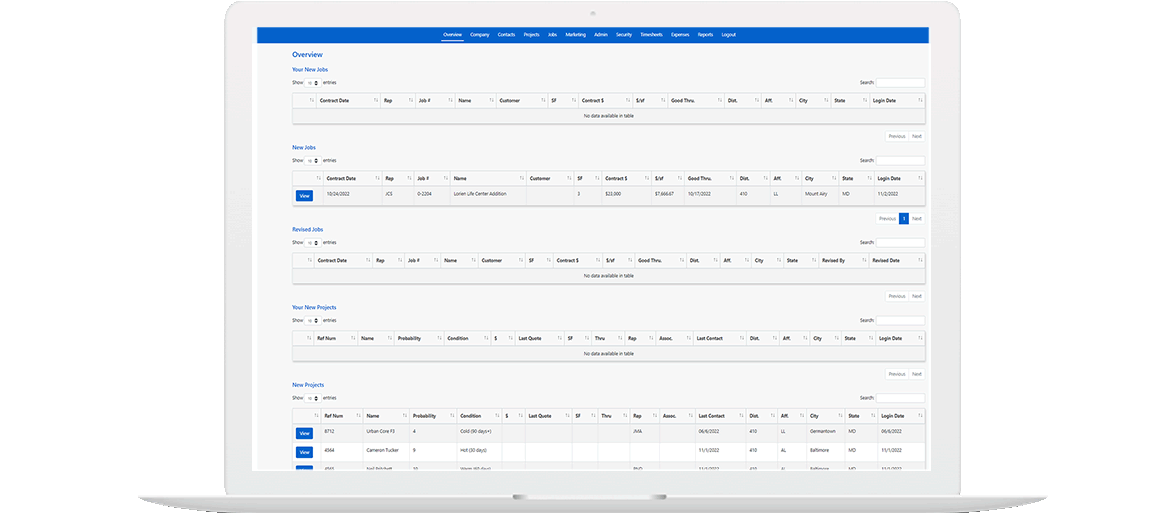This screenshot has width=1150, height=515.
Task: Sort New Projects by Probability
Action: point(433,416)
